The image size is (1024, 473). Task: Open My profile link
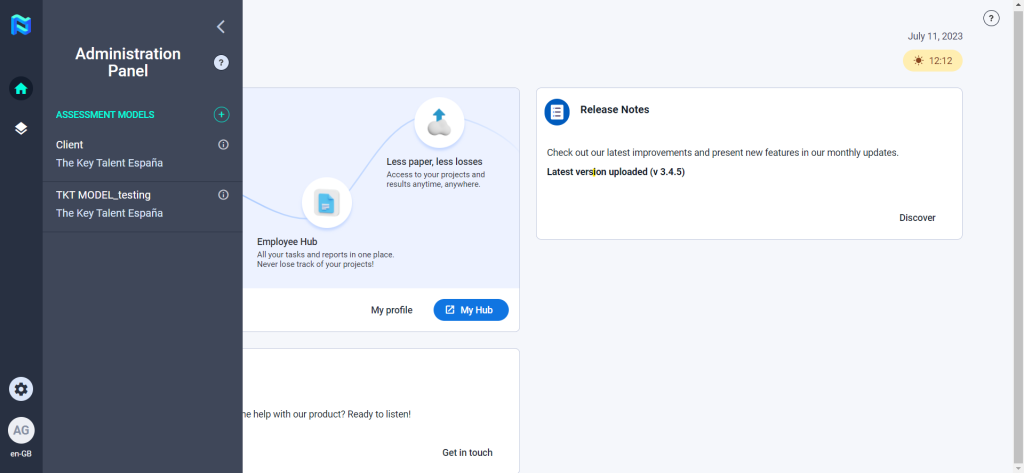click(391, 310)
